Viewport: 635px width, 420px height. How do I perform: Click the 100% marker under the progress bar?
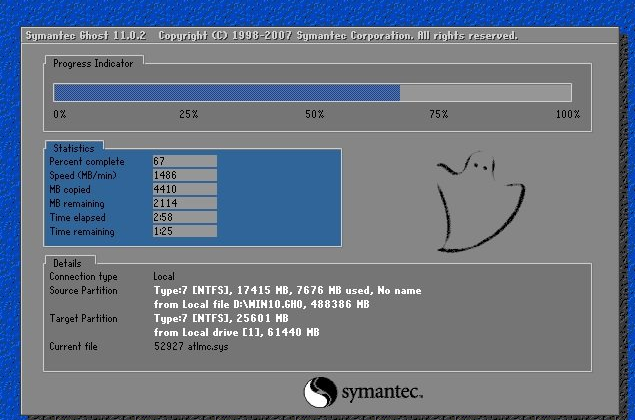[567, 115]
